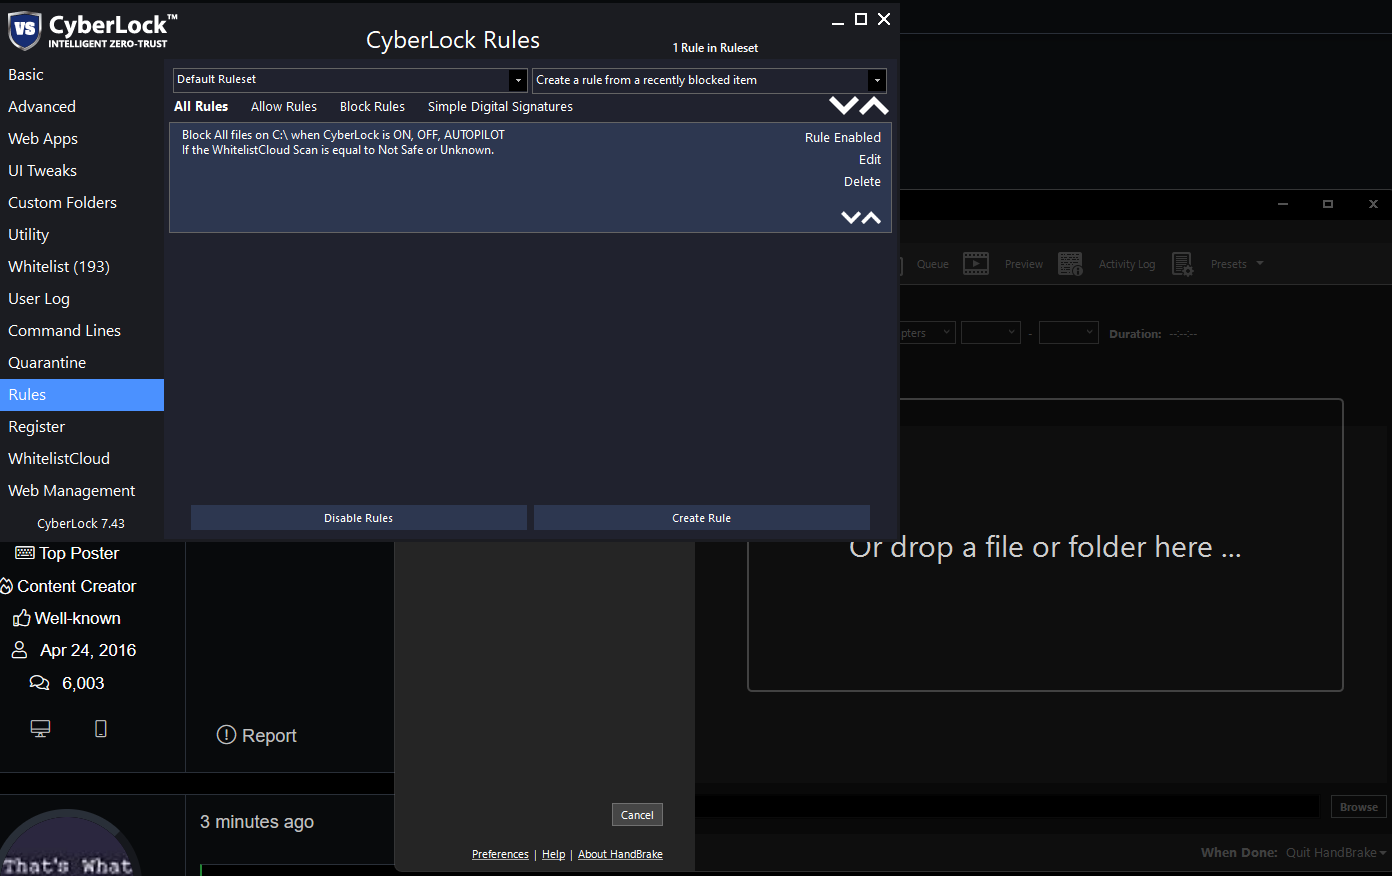Click the HandBrake destination path field
Image resolution: width=1392 pixels, height=876 pixels.
click(x=1006, y=806)
